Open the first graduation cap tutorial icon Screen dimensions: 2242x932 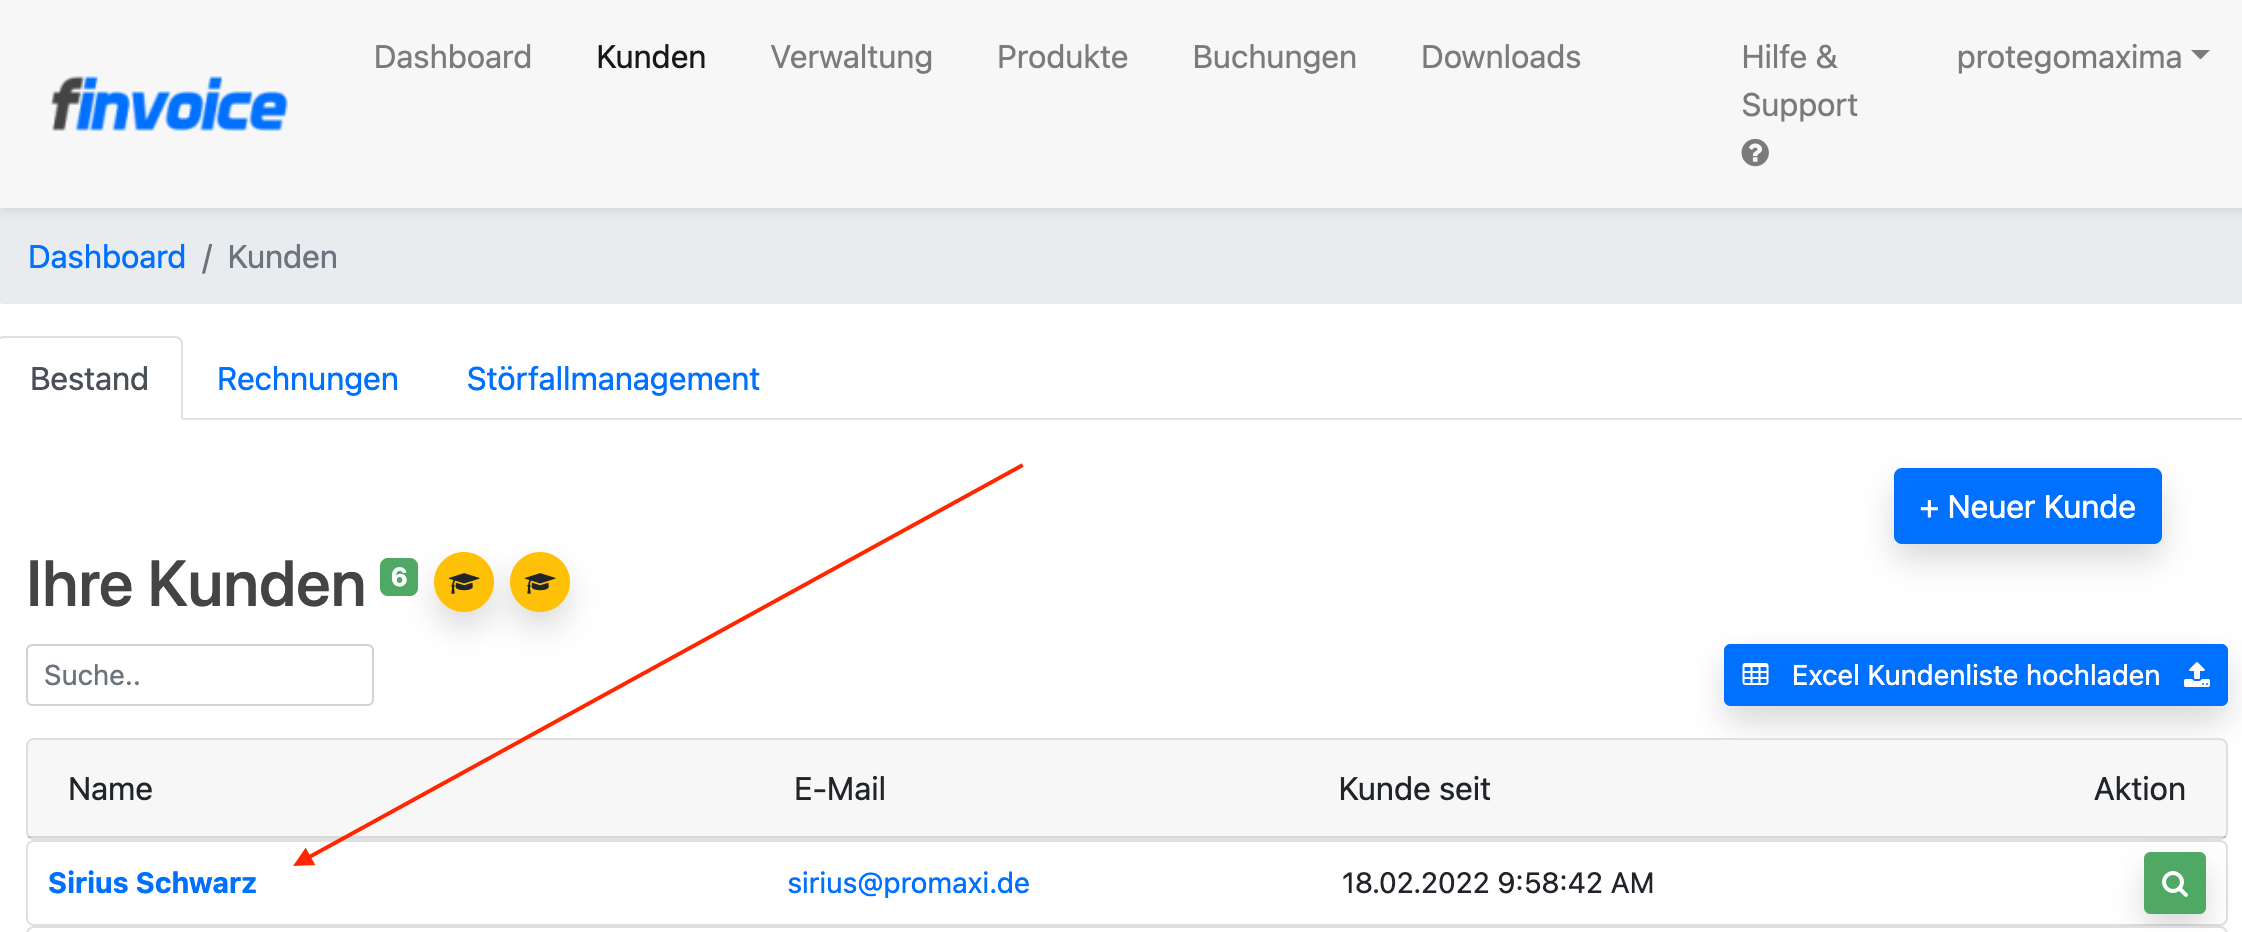(x=464, y=582)
